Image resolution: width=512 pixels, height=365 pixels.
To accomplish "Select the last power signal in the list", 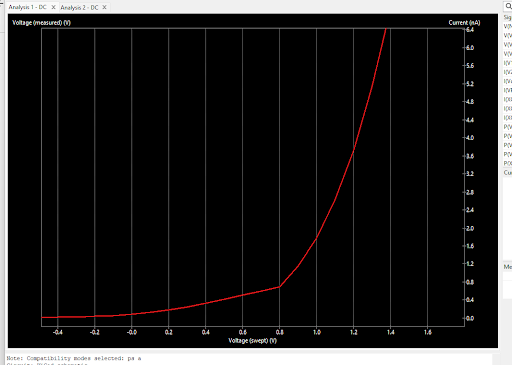I will coord(508,163).
